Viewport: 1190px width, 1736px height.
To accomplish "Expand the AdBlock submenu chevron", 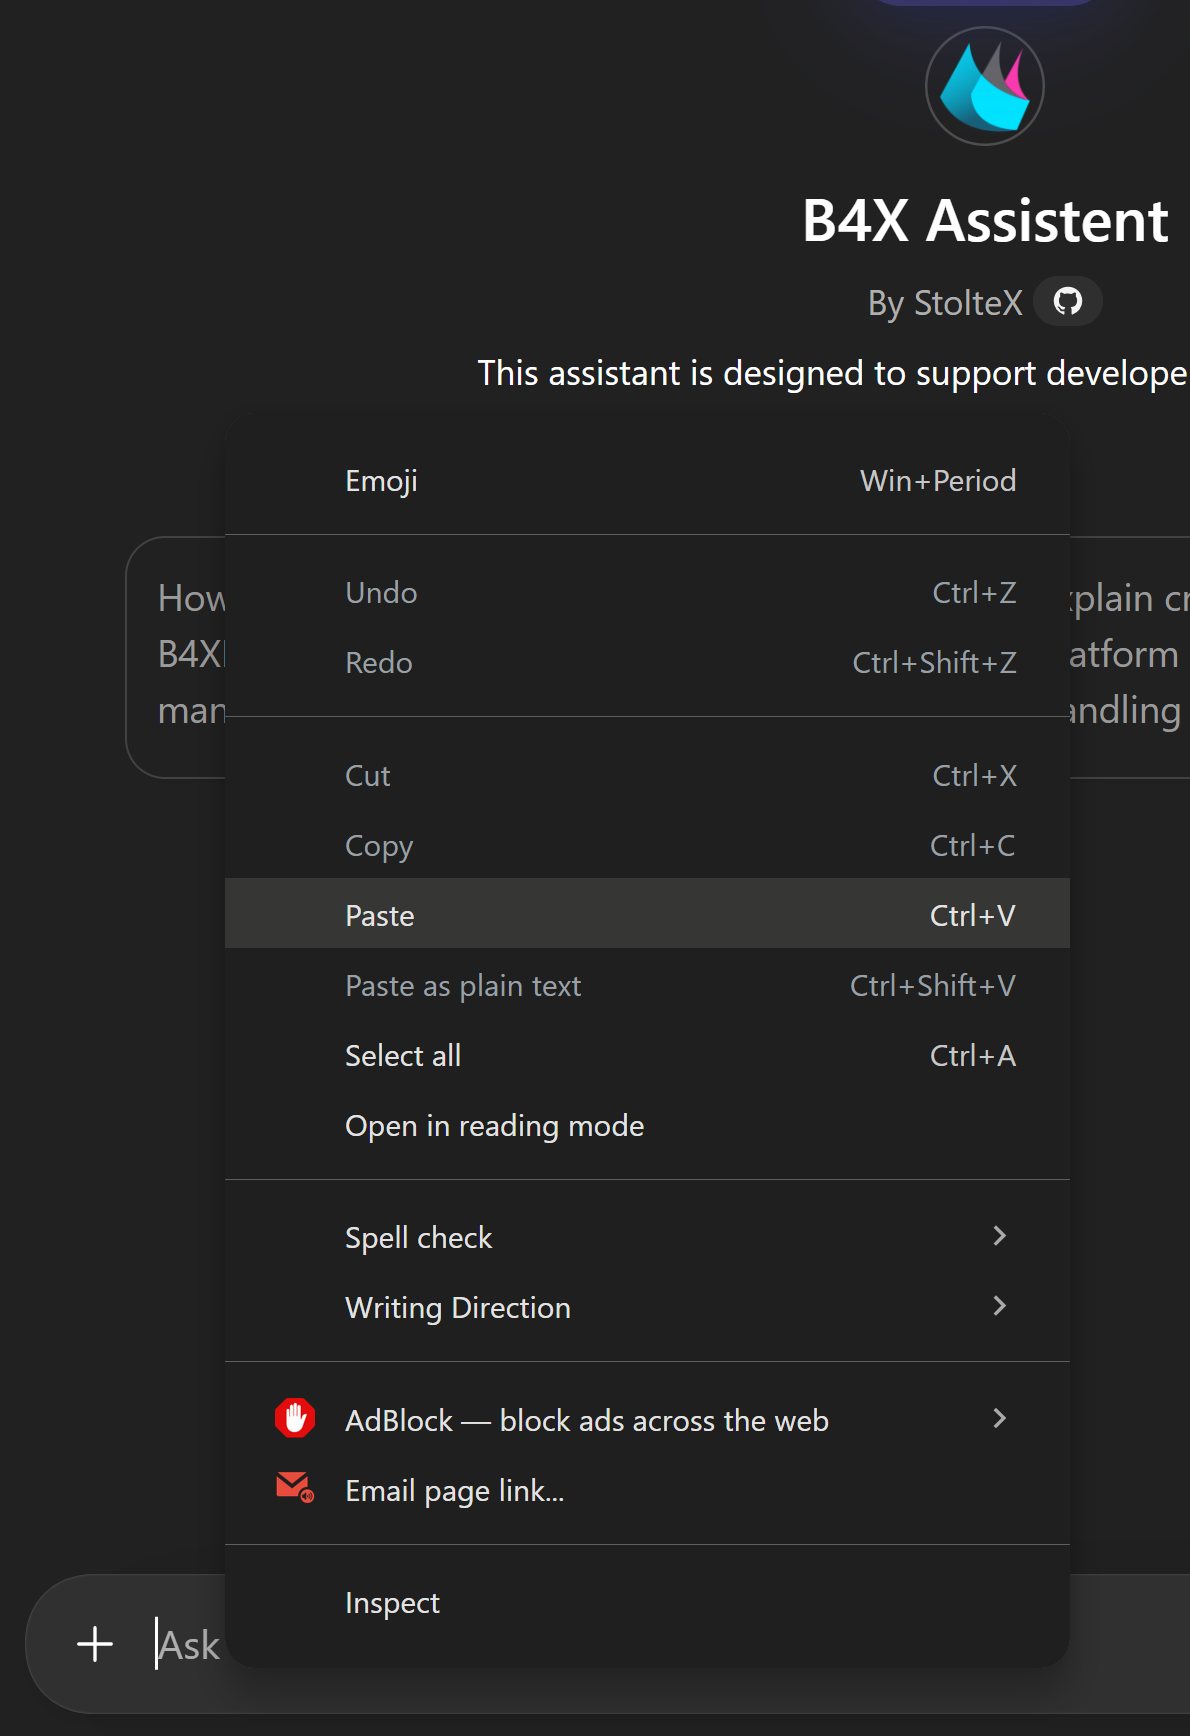I will pos(999,1418).
